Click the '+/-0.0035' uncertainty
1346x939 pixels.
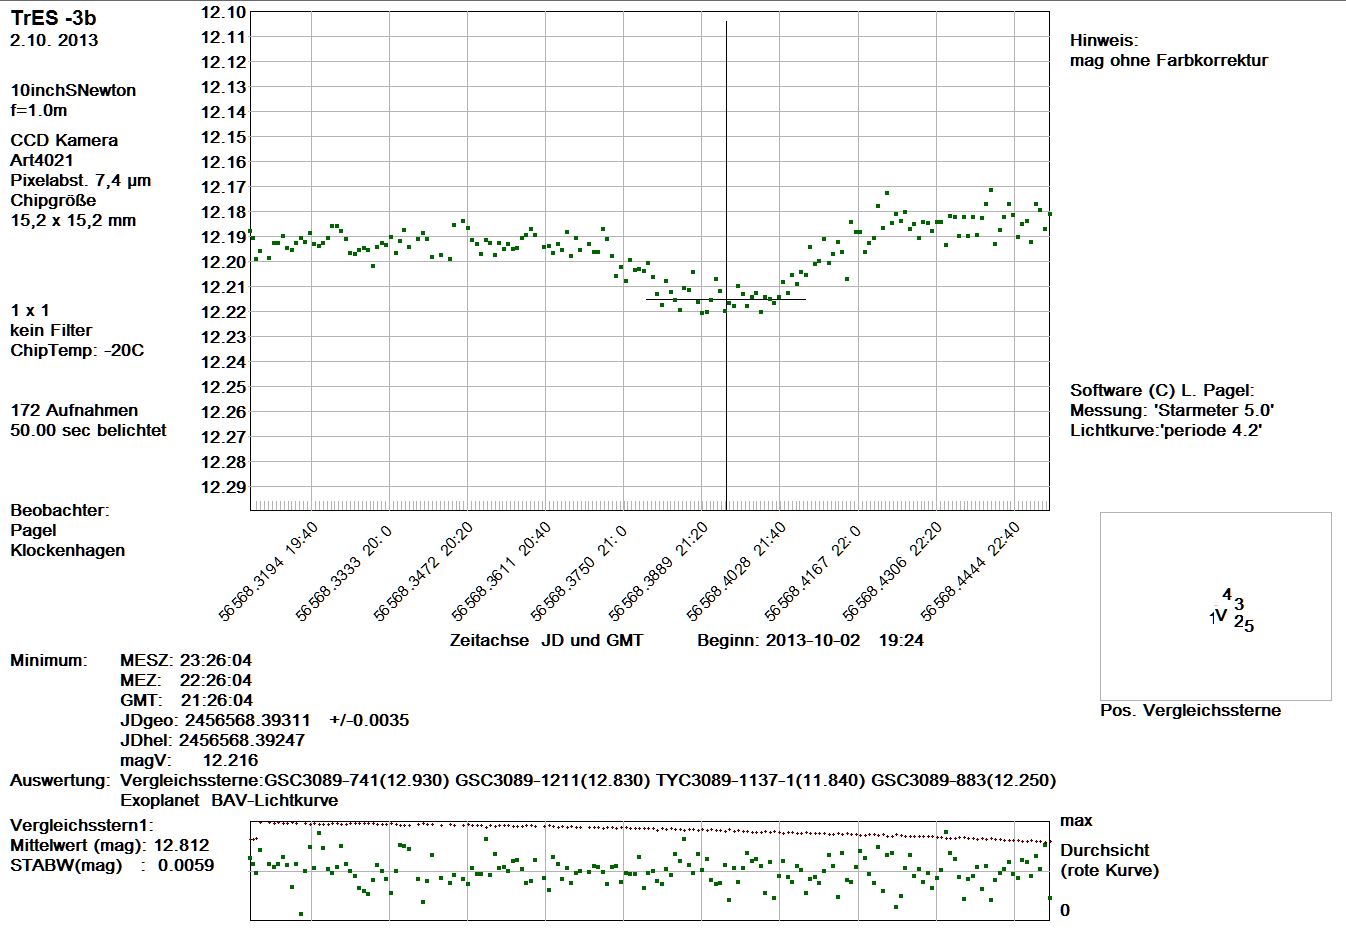[369, 720]
